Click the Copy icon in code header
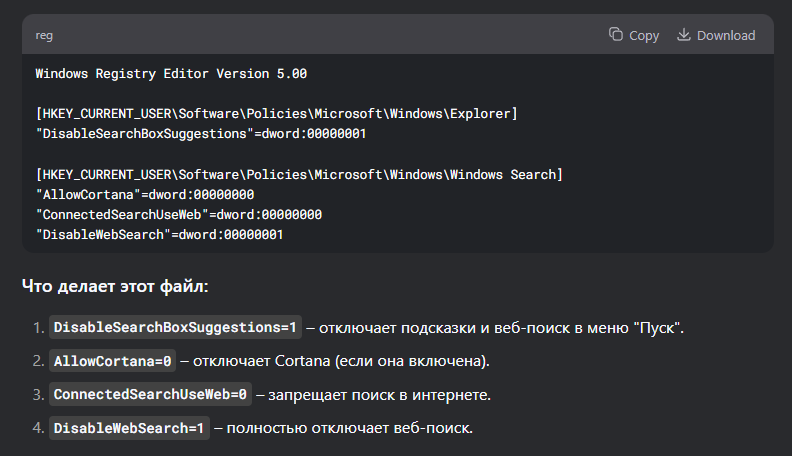This screenshot has width=792, height=456. (x=616, y=35)
